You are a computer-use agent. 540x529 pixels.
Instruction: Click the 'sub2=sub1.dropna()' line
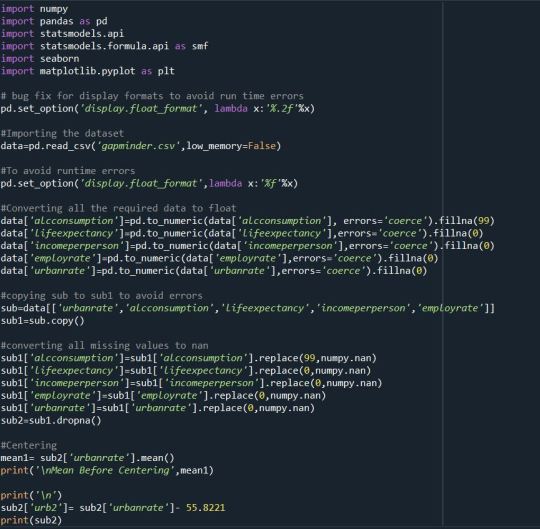pyautogui.click(x=51, y=420)
